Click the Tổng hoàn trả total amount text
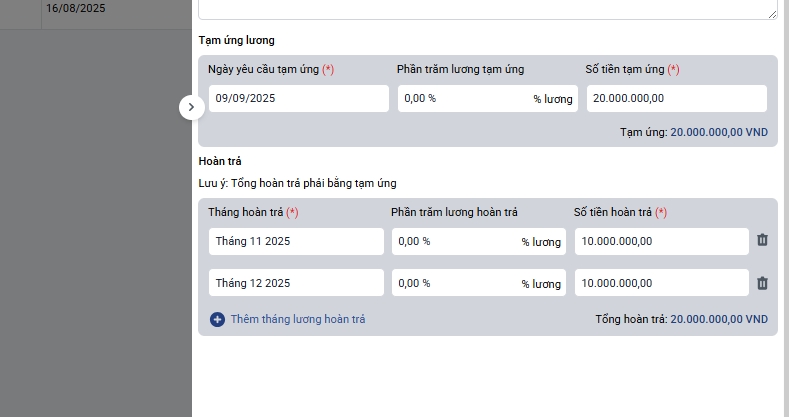 [x=718, y=319]
